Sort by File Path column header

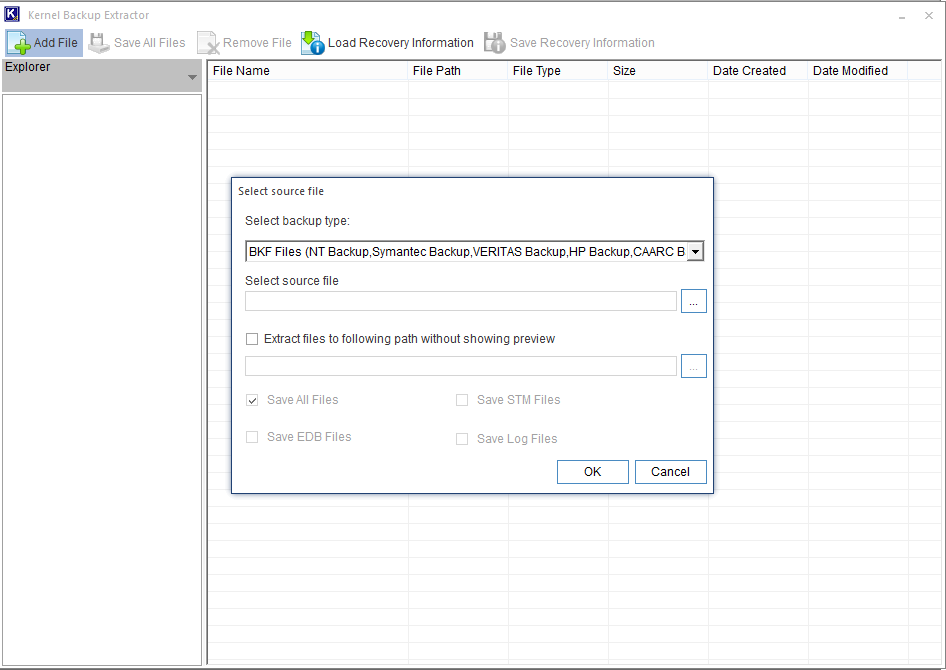[458, 71]
